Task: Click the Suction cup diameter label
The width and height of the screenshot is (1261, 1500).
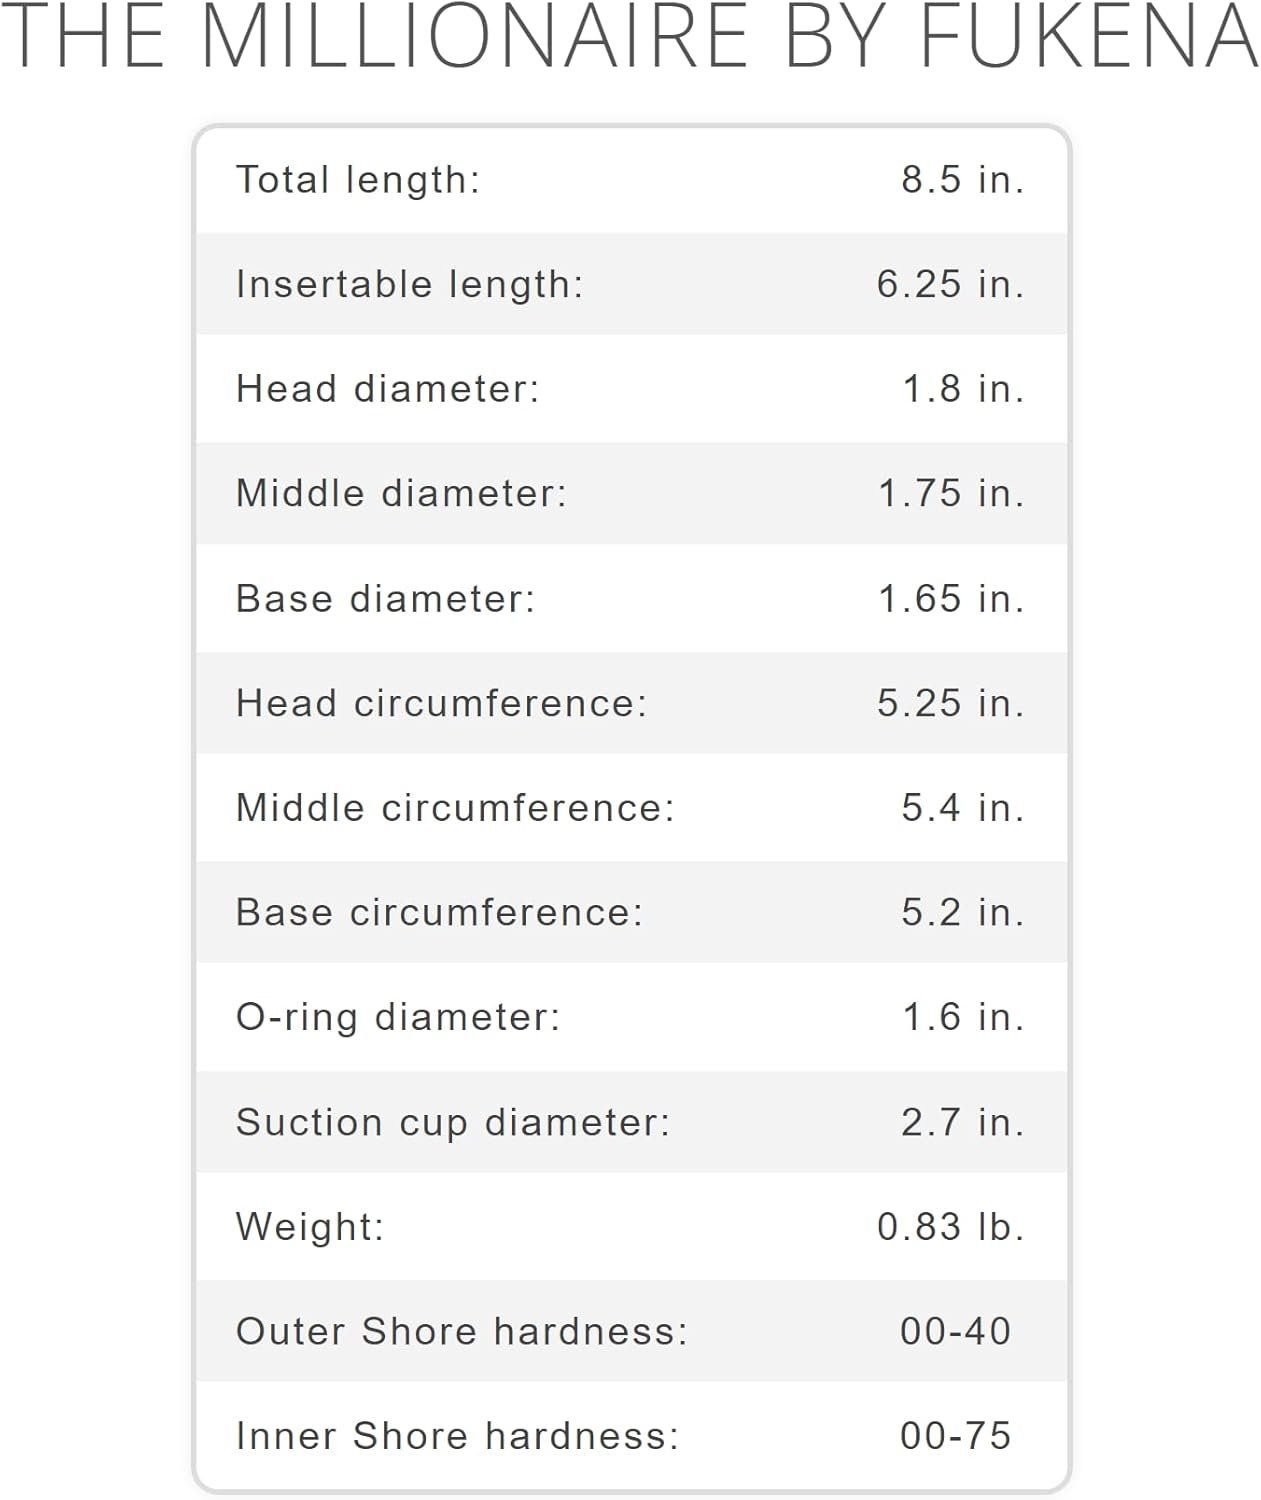Action: [x=453, y=1122]
